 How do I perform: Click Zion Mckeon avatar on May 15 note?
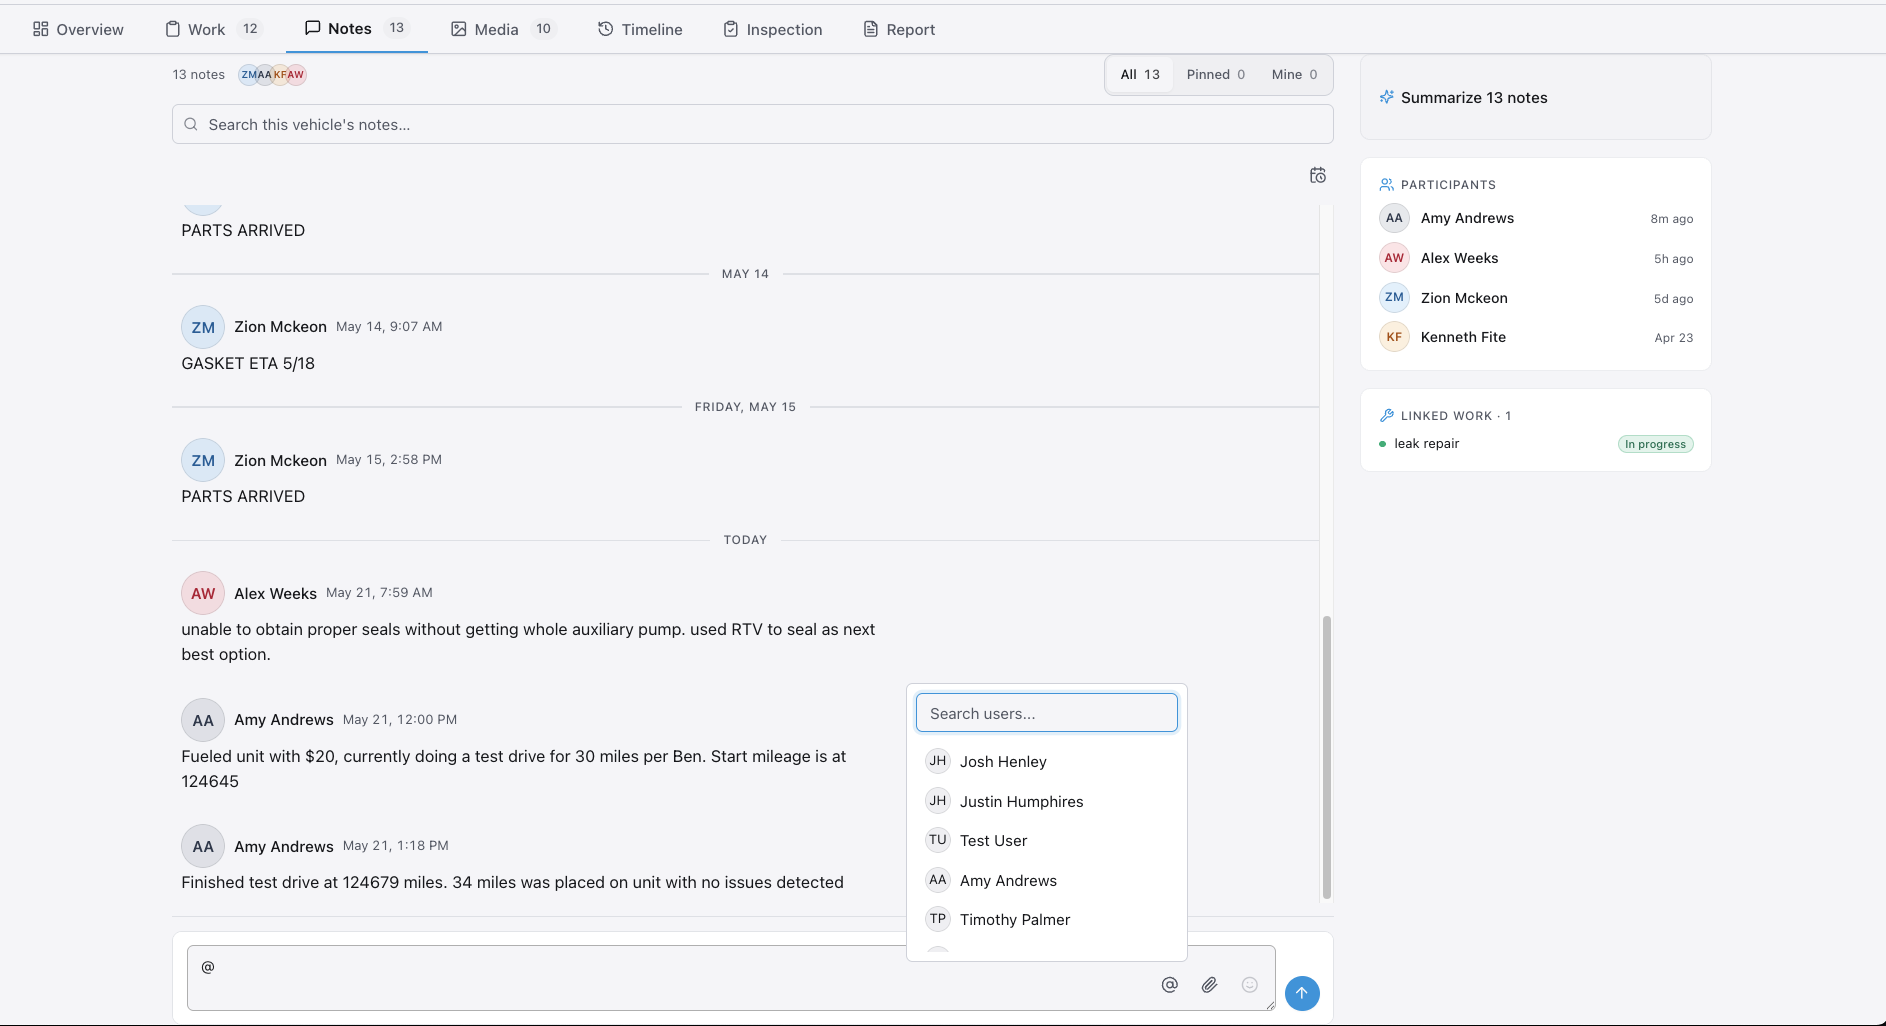(x=203, y=460)
